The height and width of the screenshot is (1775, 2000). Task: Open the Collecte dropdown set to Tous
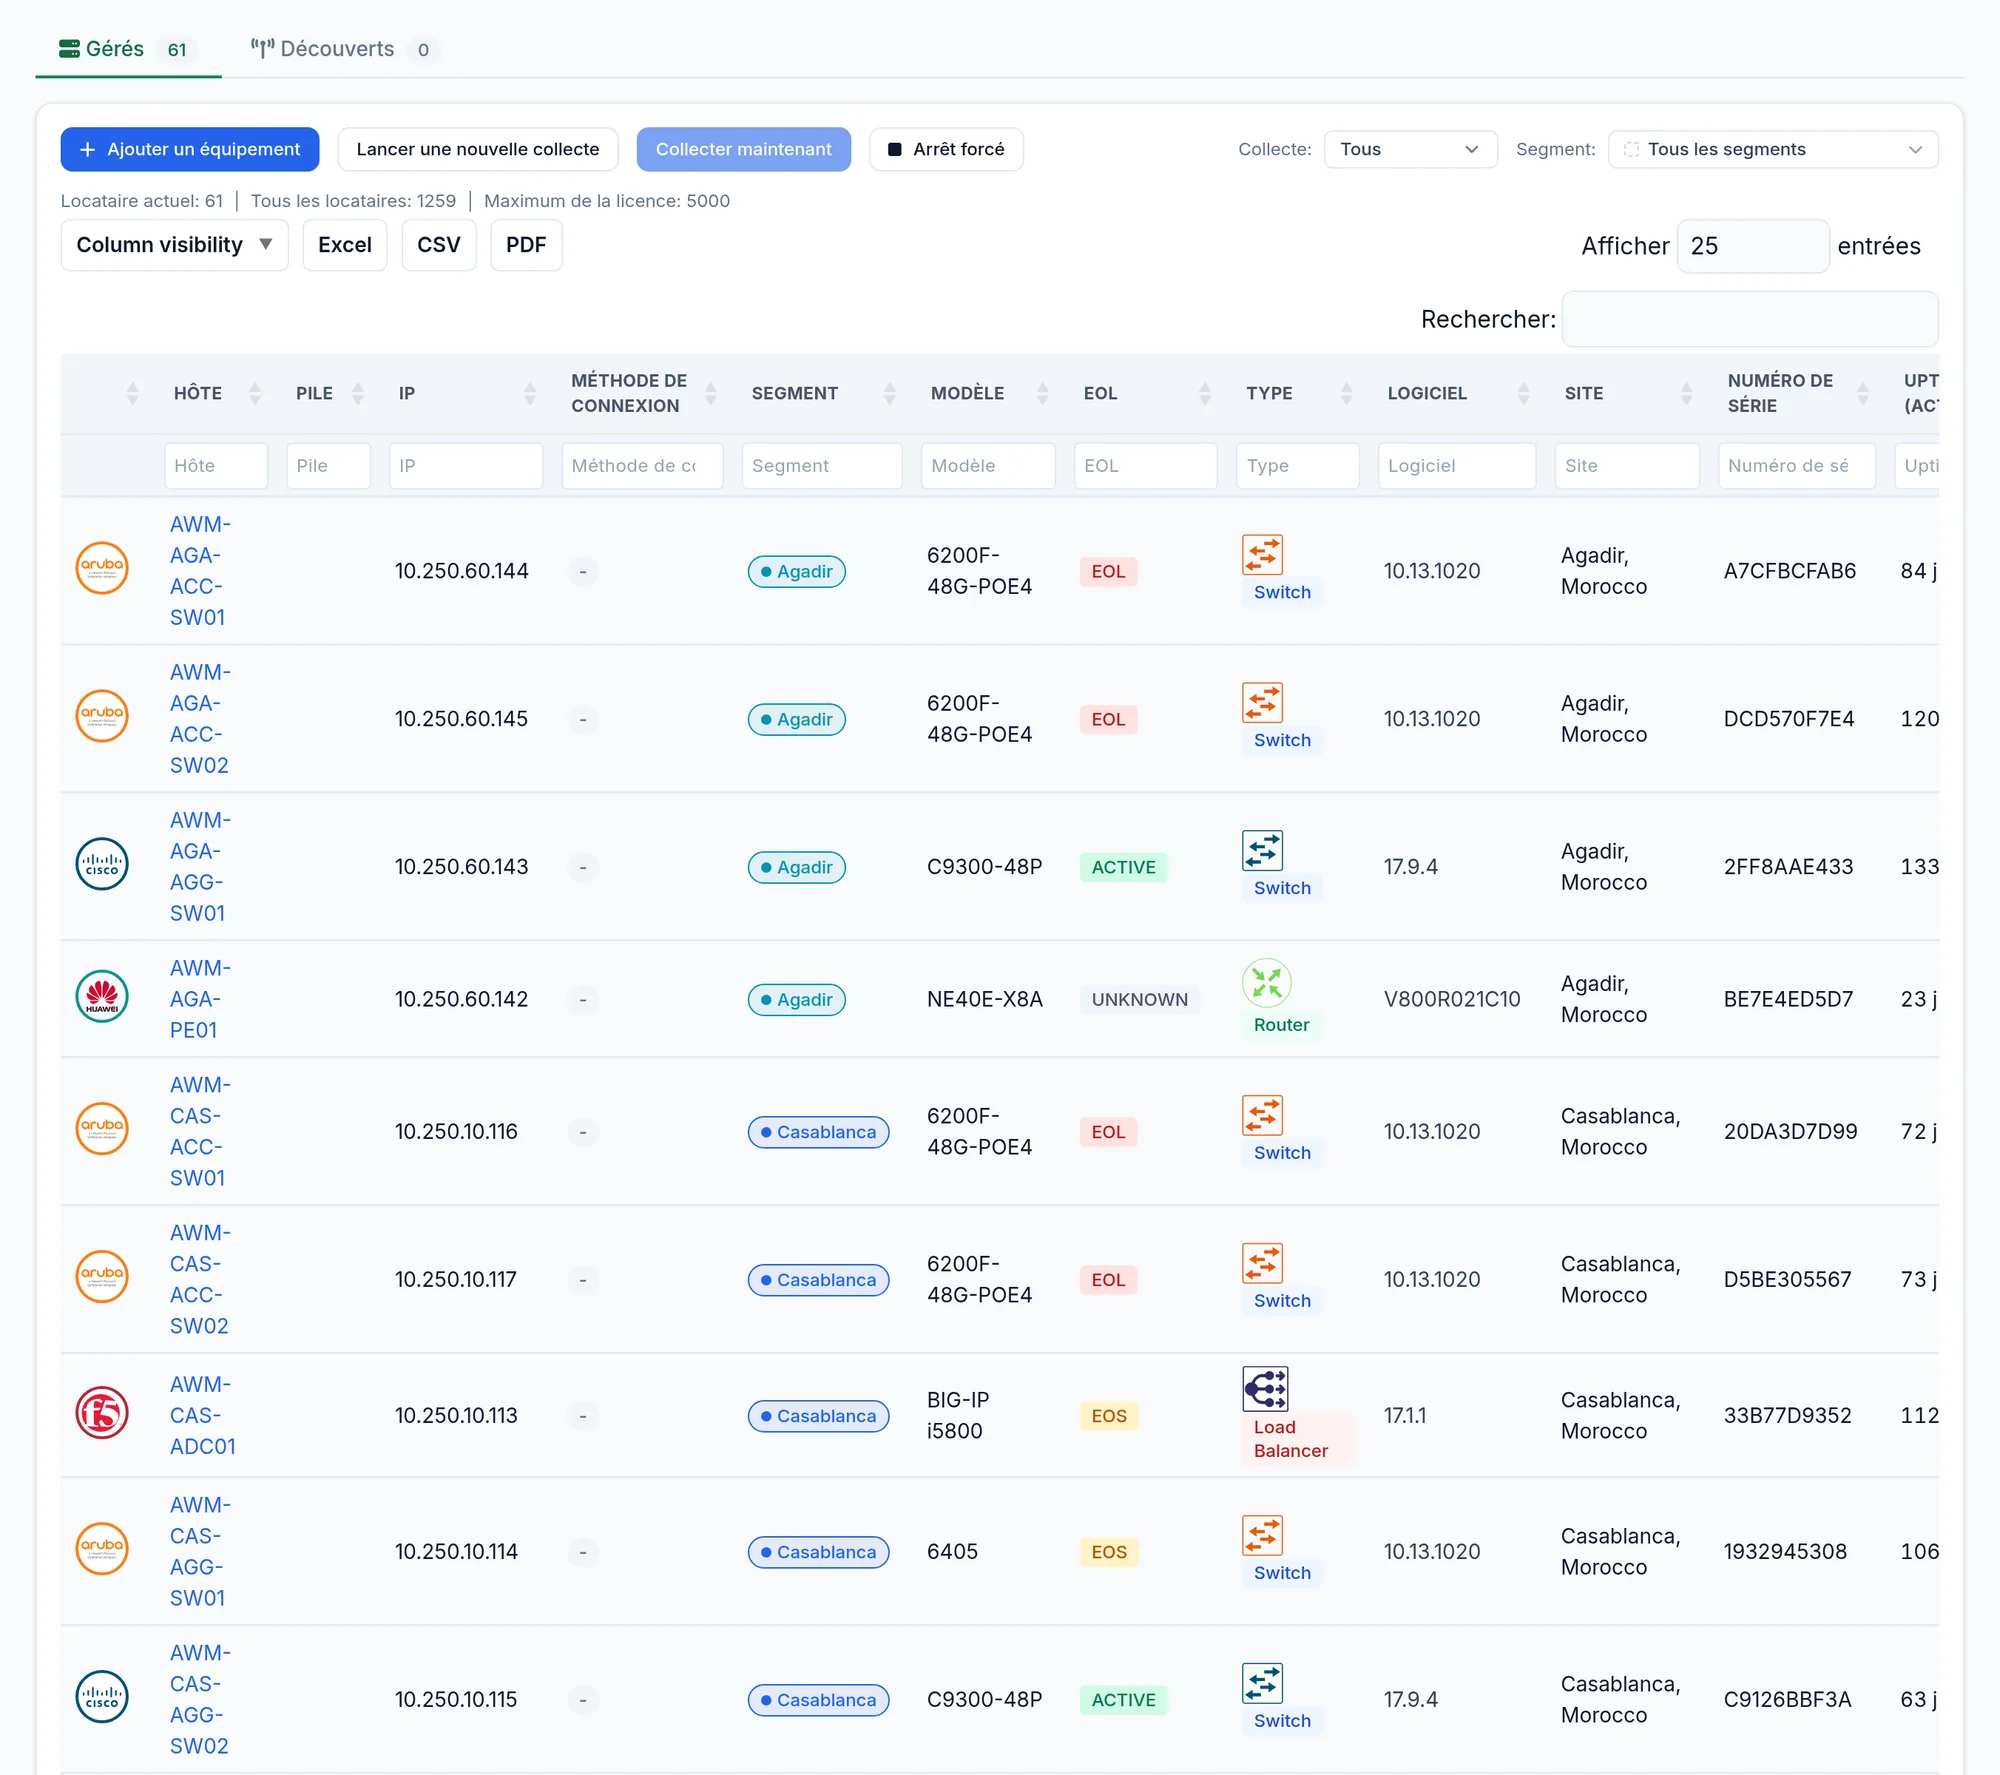[1410, 150]
